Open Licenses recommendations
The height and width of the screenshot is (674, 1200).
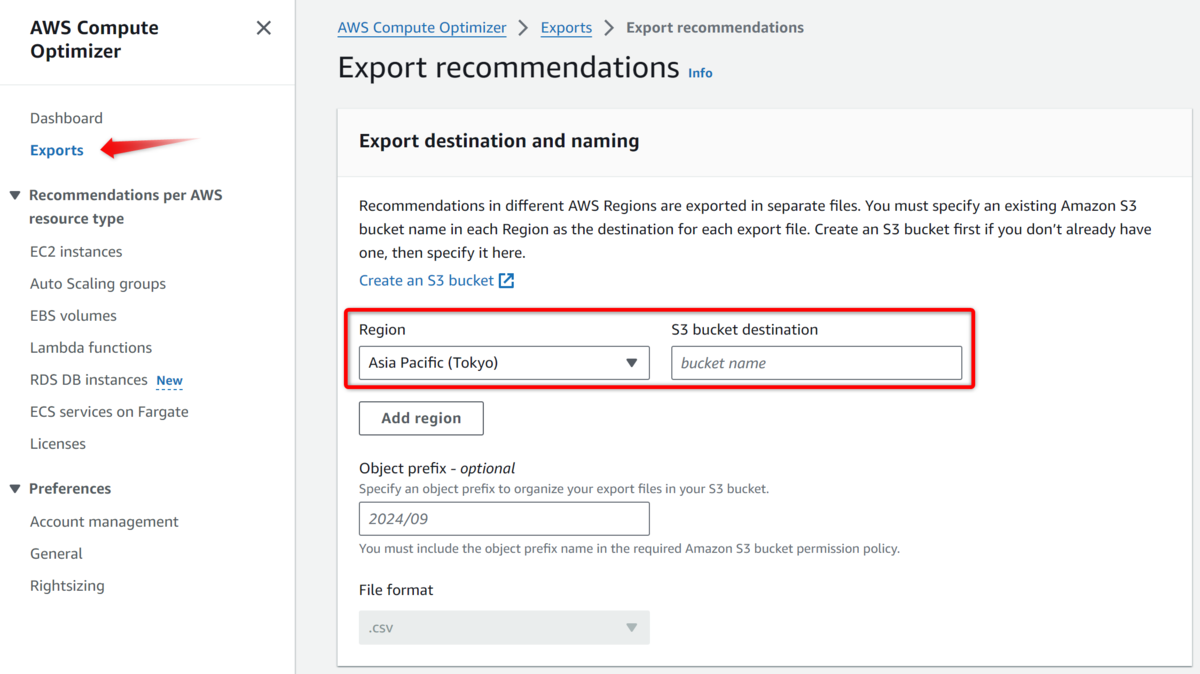tap(58, 444)
